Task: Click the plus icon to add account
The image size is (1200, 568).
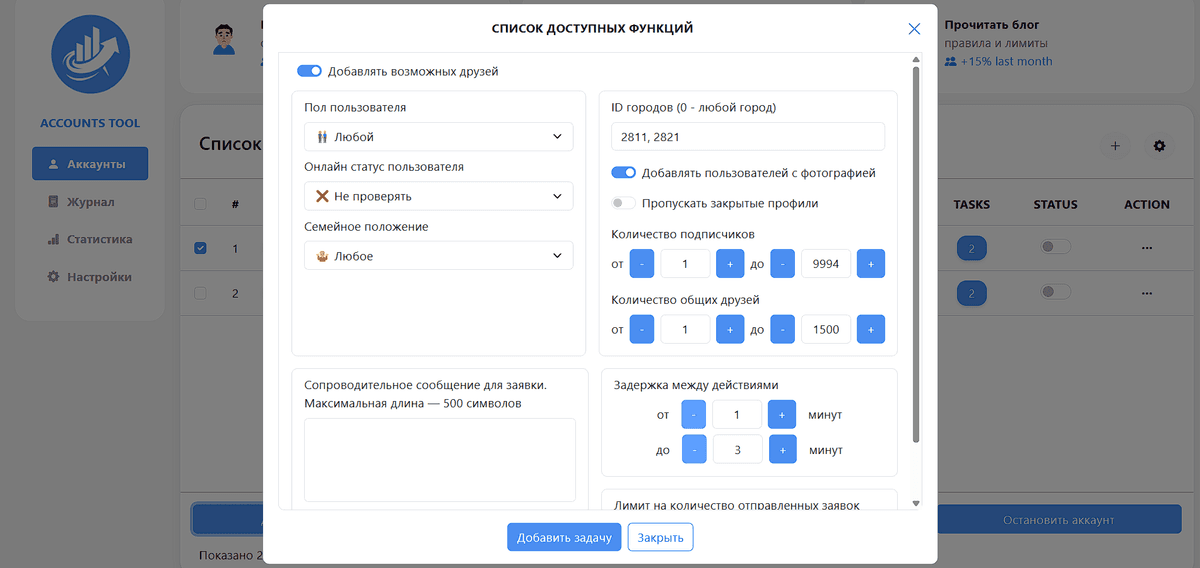Action: [x=1114, y=146]
